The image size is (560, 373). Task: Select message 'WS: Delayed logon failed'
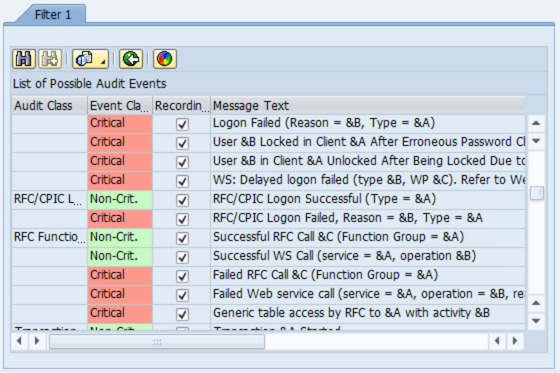pyautogui.click(x=369, y=180)
